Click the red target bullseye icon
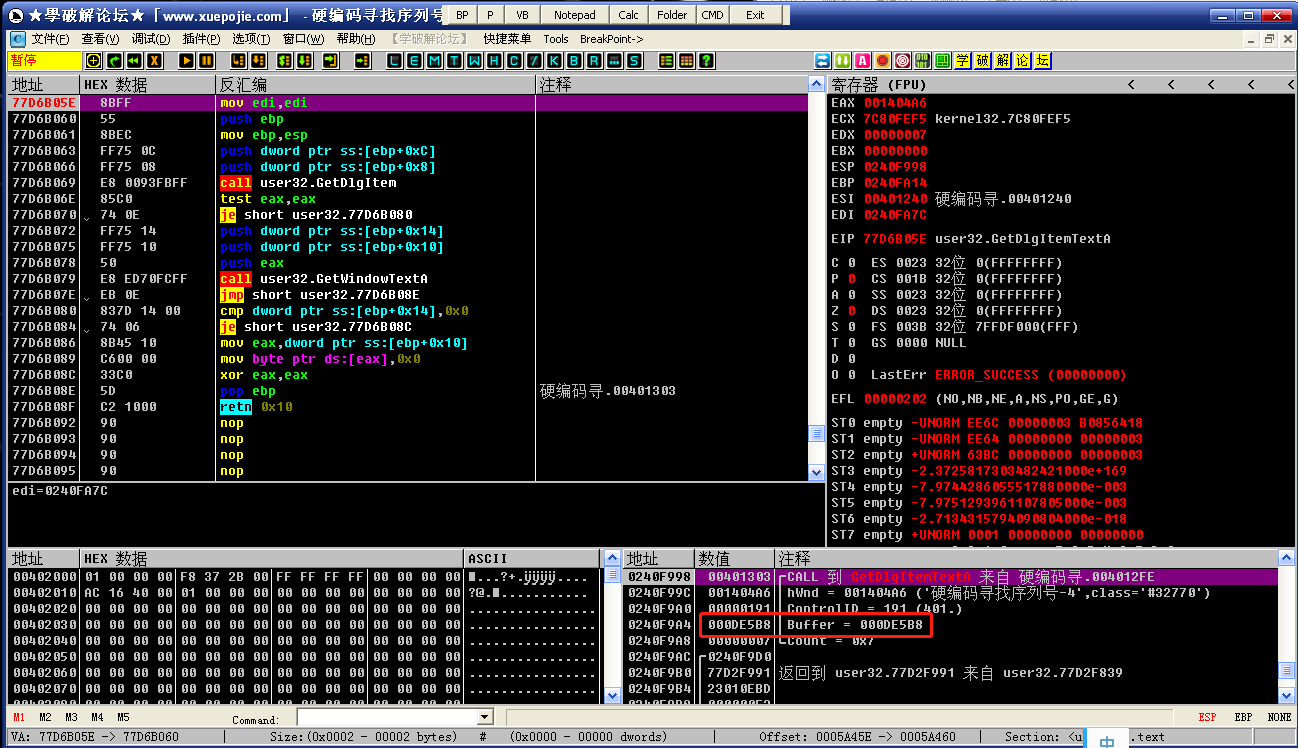The height and width of the screenshot is (748, 1298). pos(902,61)
